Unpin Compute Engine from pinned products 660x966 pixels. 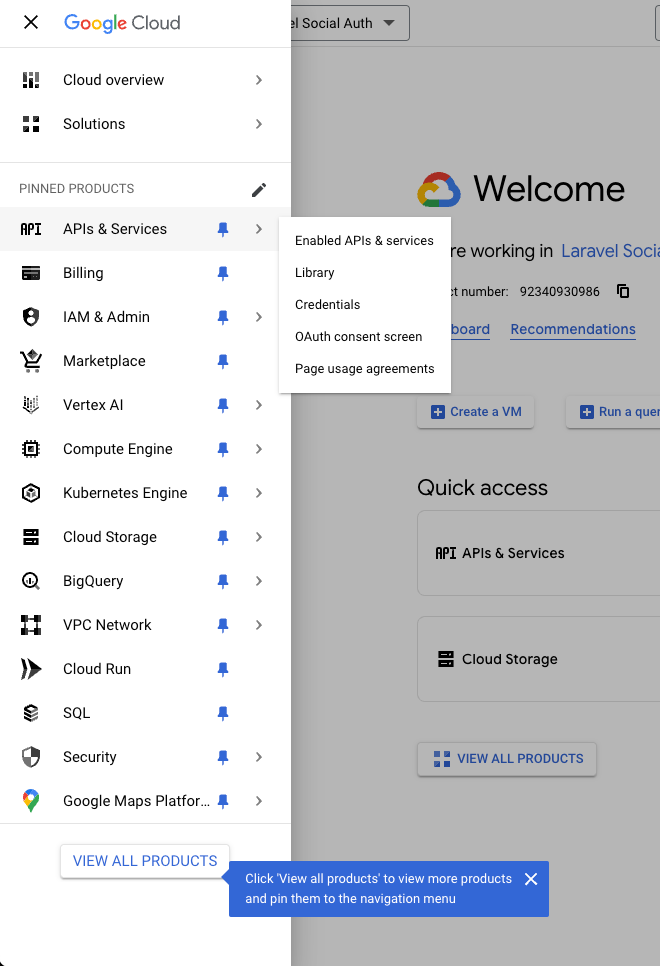223,449
